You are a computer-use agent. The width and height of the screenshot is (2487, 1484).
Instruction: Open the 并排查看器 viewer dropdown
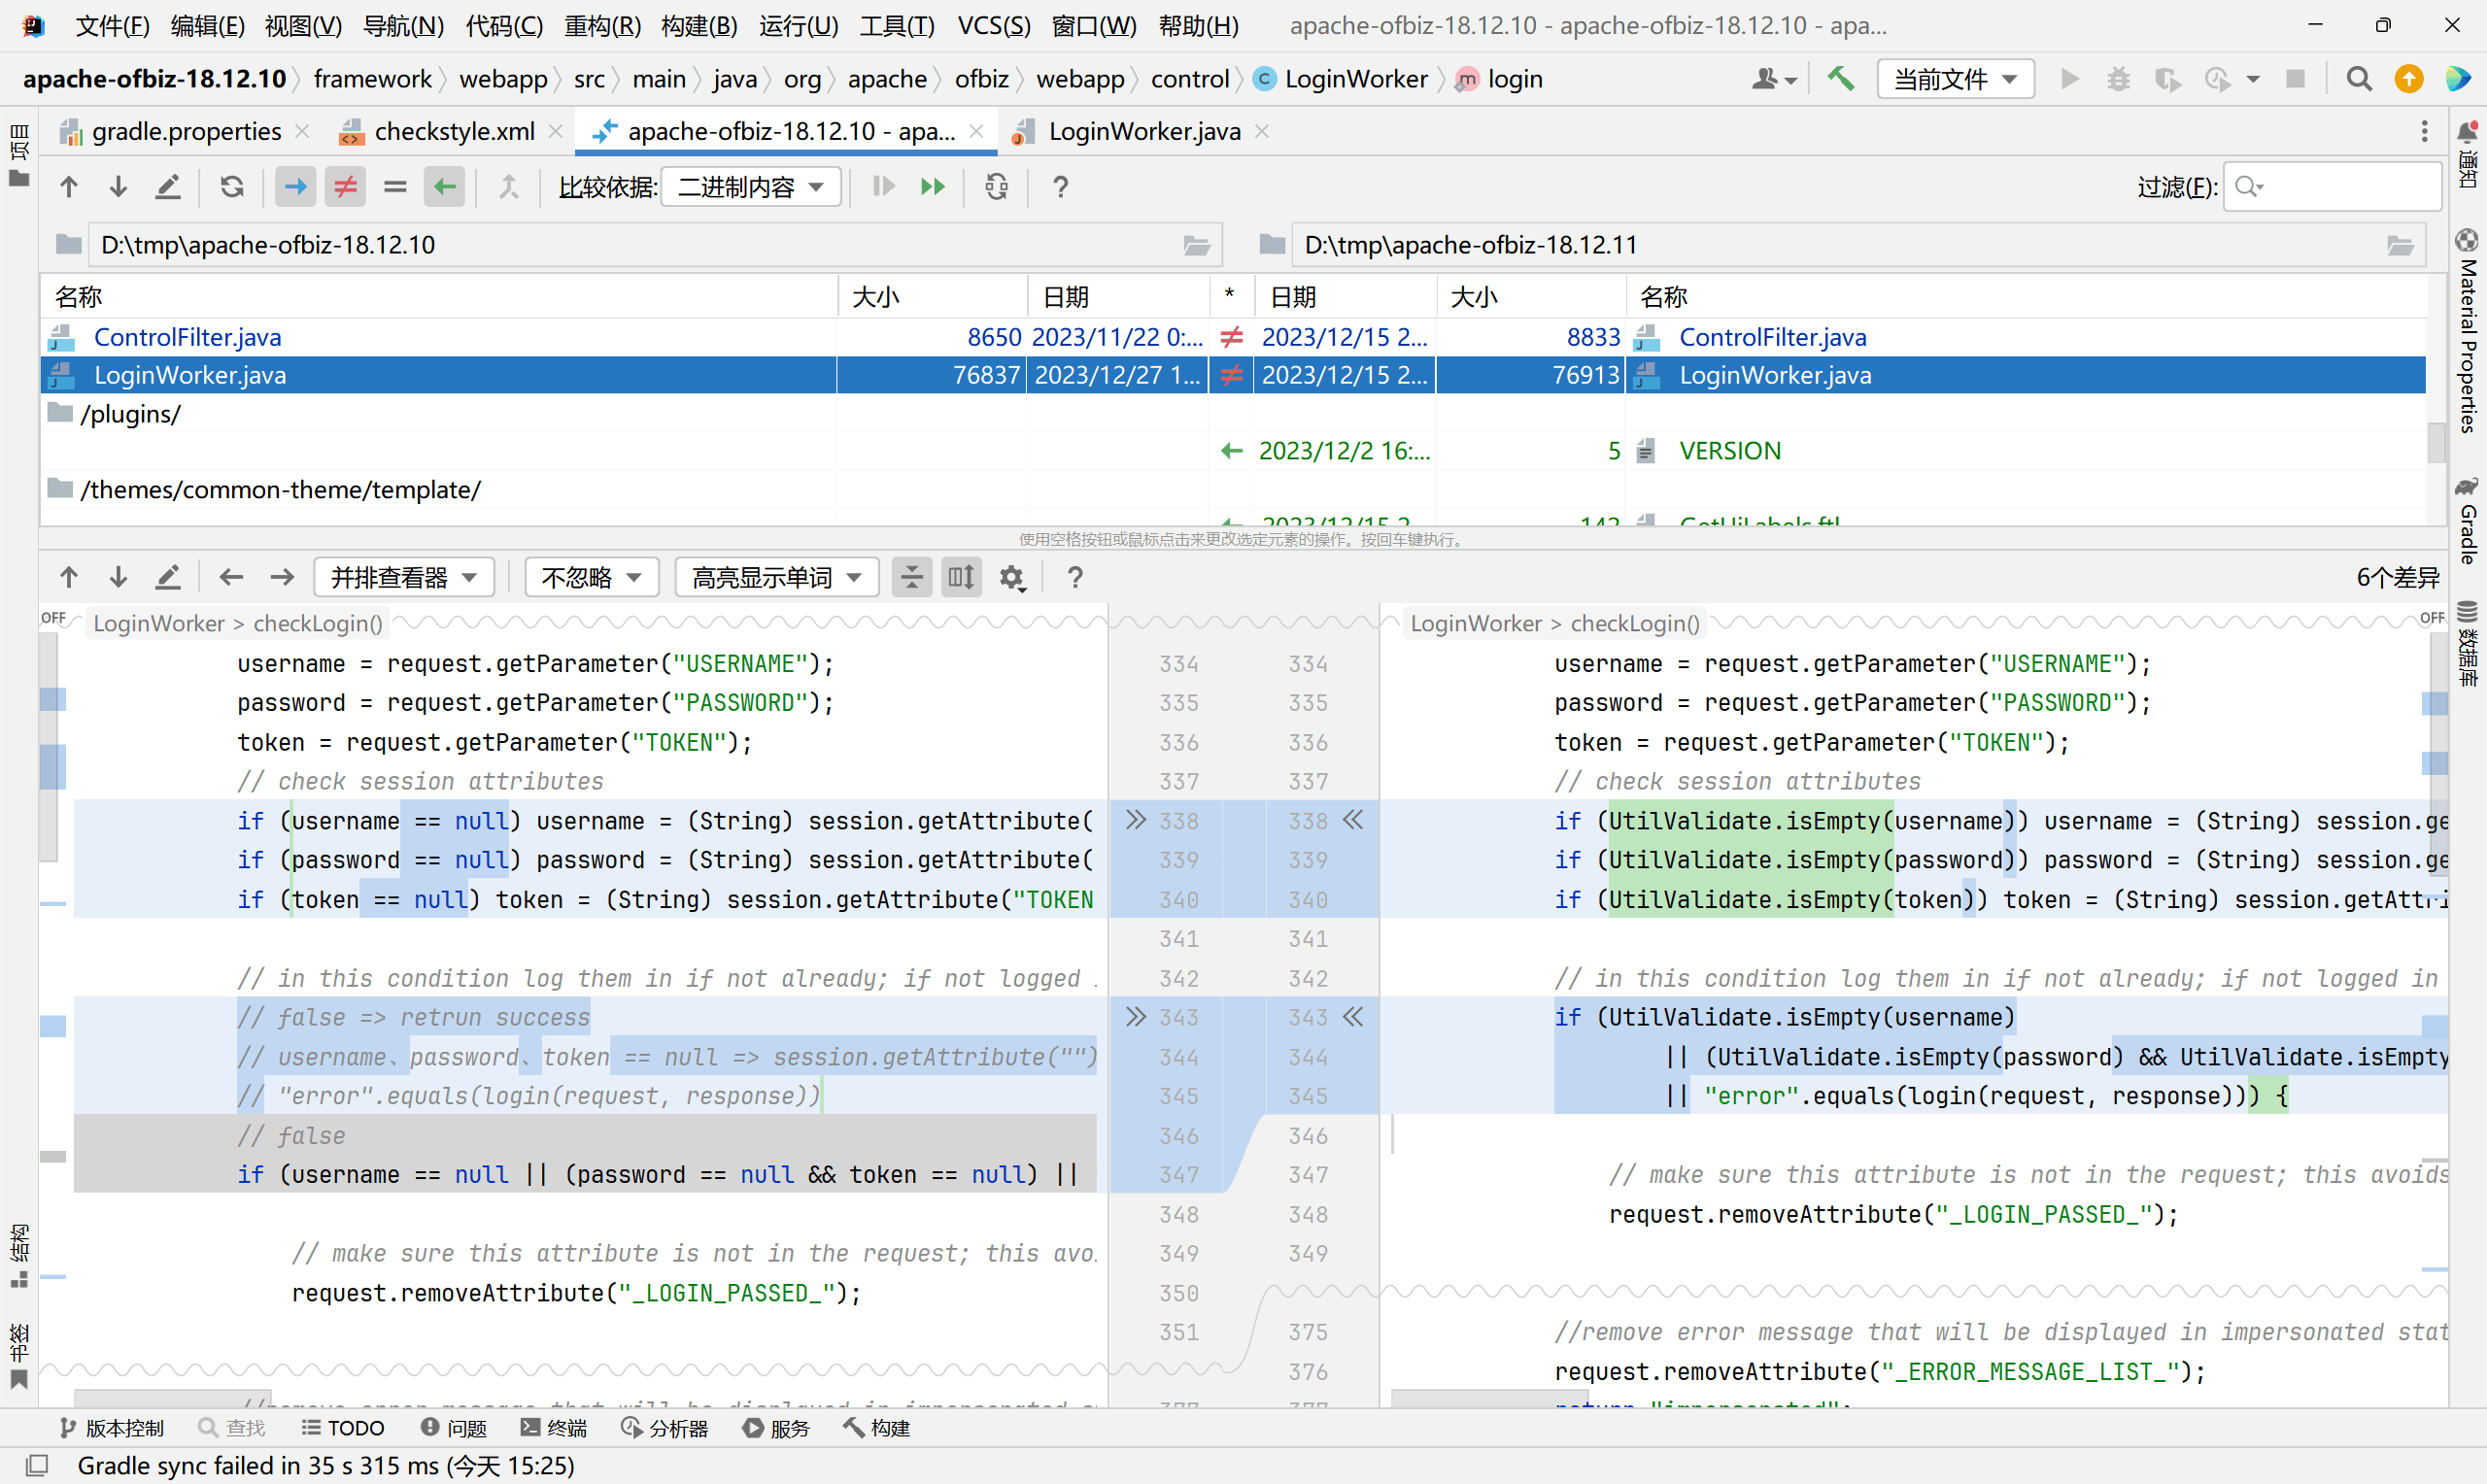[404, 577]
